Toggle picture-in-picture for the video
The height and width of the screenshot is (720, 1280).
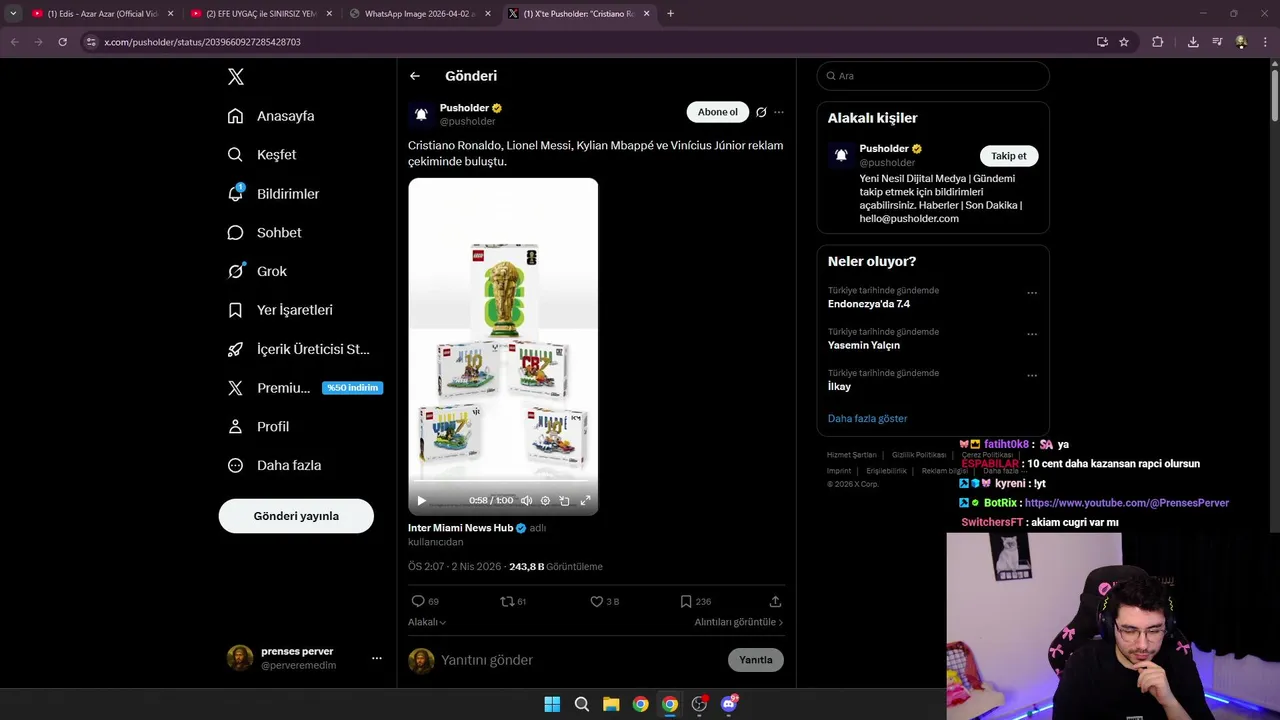point(564,500)
